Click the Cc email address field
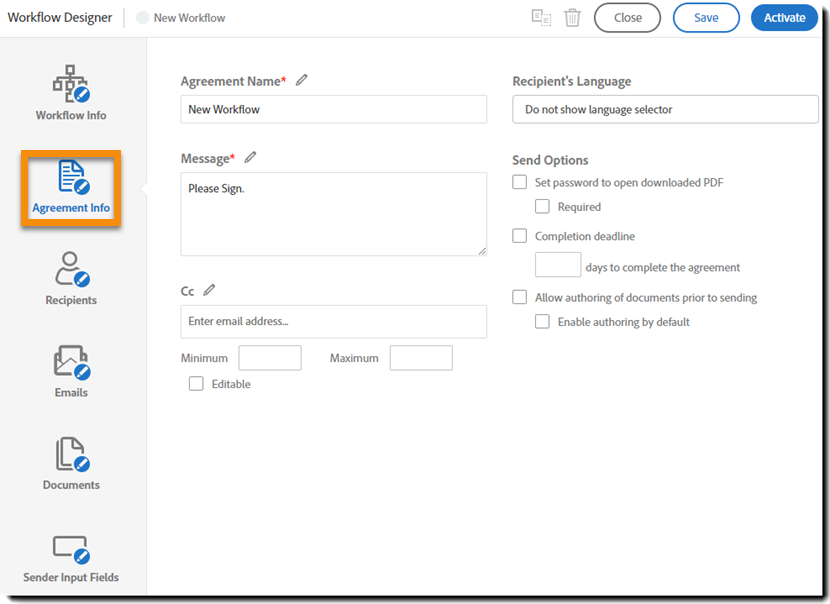The height and width of the screenshot is (604, 830). coord(333,321)
